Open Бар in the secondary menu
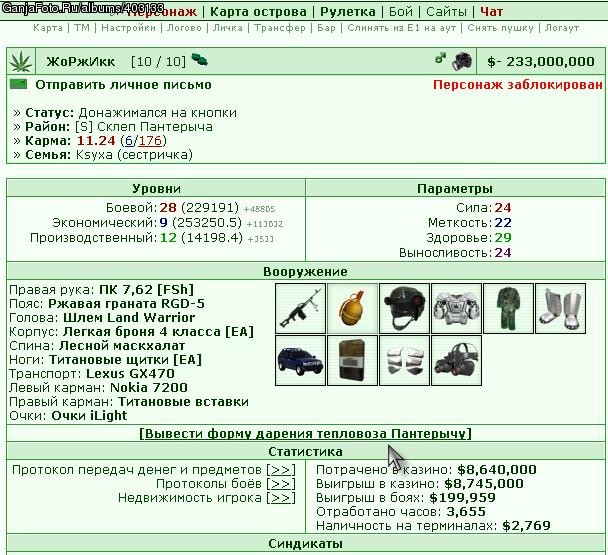This screenshot has width=608, height=555. click(x=326, y=28)
